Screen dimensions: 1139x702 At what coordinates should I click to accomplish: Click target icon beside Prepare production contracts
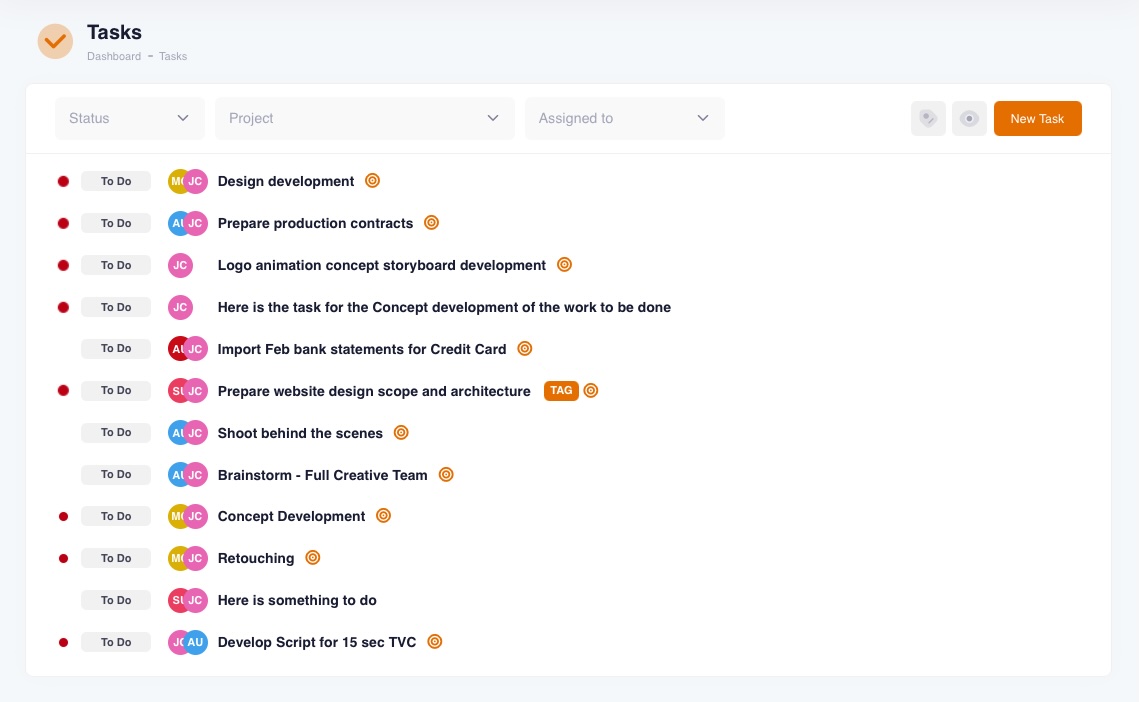pos(431,223)
